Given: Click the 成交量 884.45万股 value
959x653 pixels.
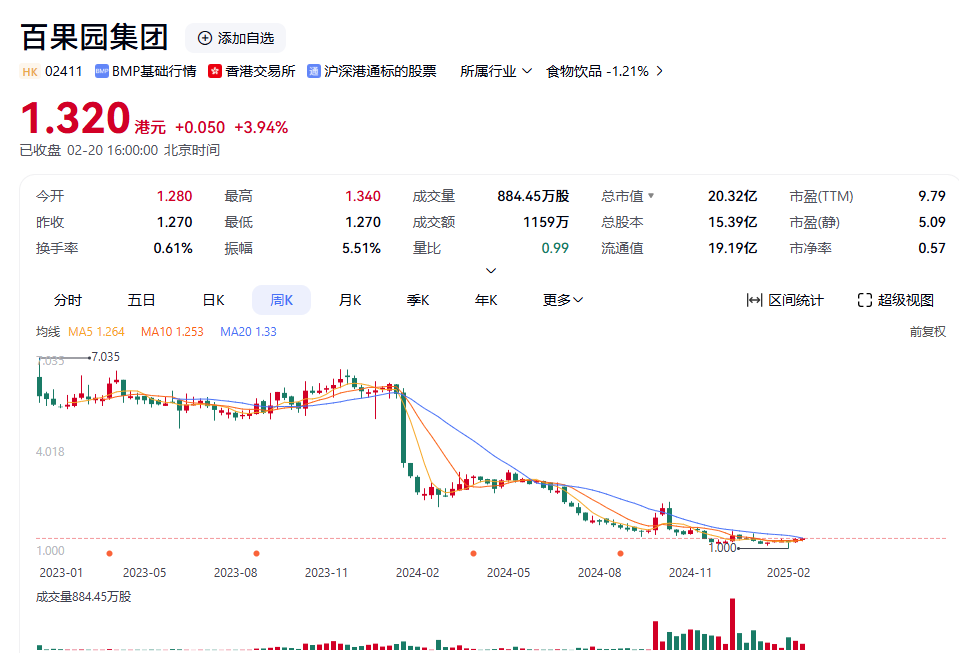Looking at the screenshot, I should pyautogui.click(x=533, y=196).
